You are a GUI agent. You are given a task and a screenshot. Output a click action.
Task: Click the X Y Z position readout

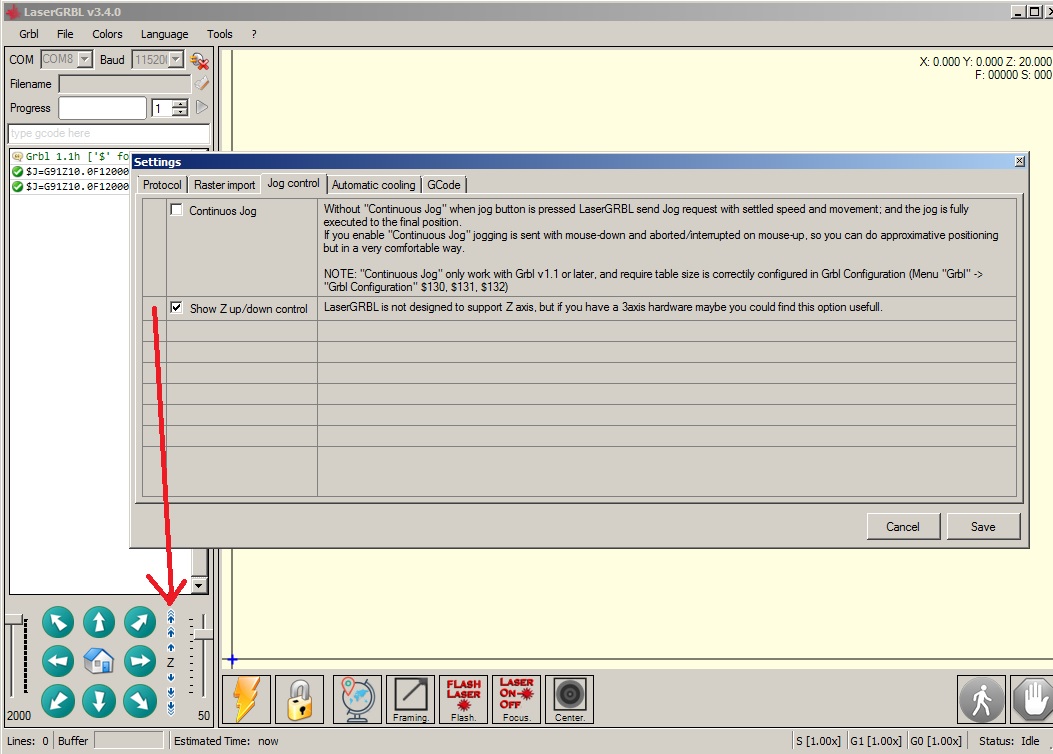(985, 61)
